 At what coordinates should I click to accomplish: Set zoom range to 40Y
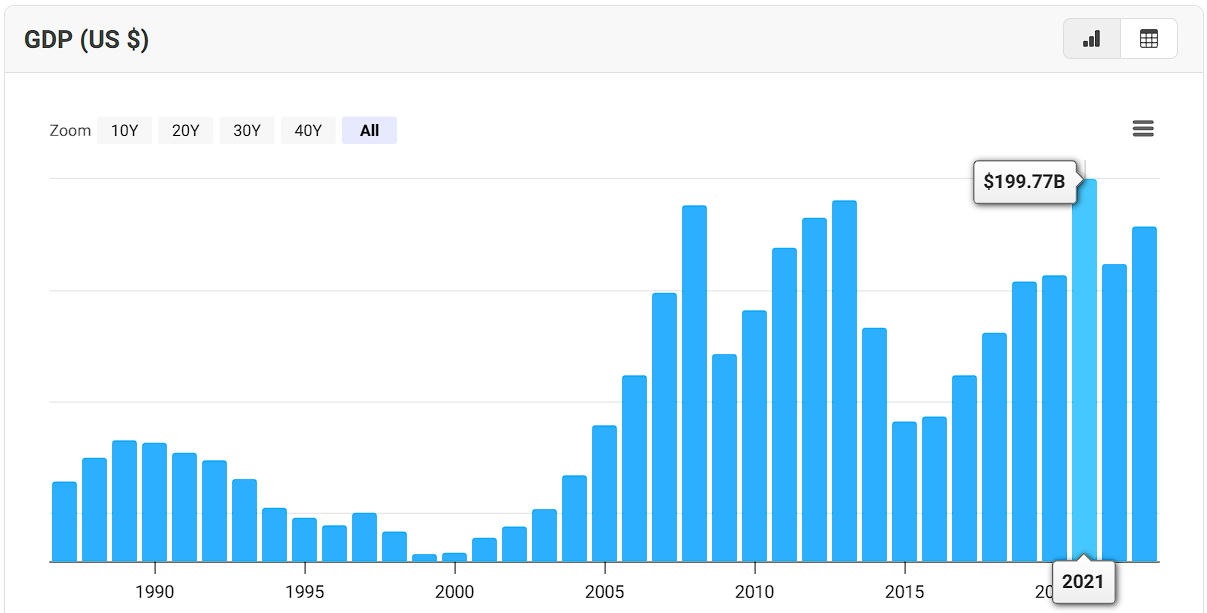click(308, 130)
